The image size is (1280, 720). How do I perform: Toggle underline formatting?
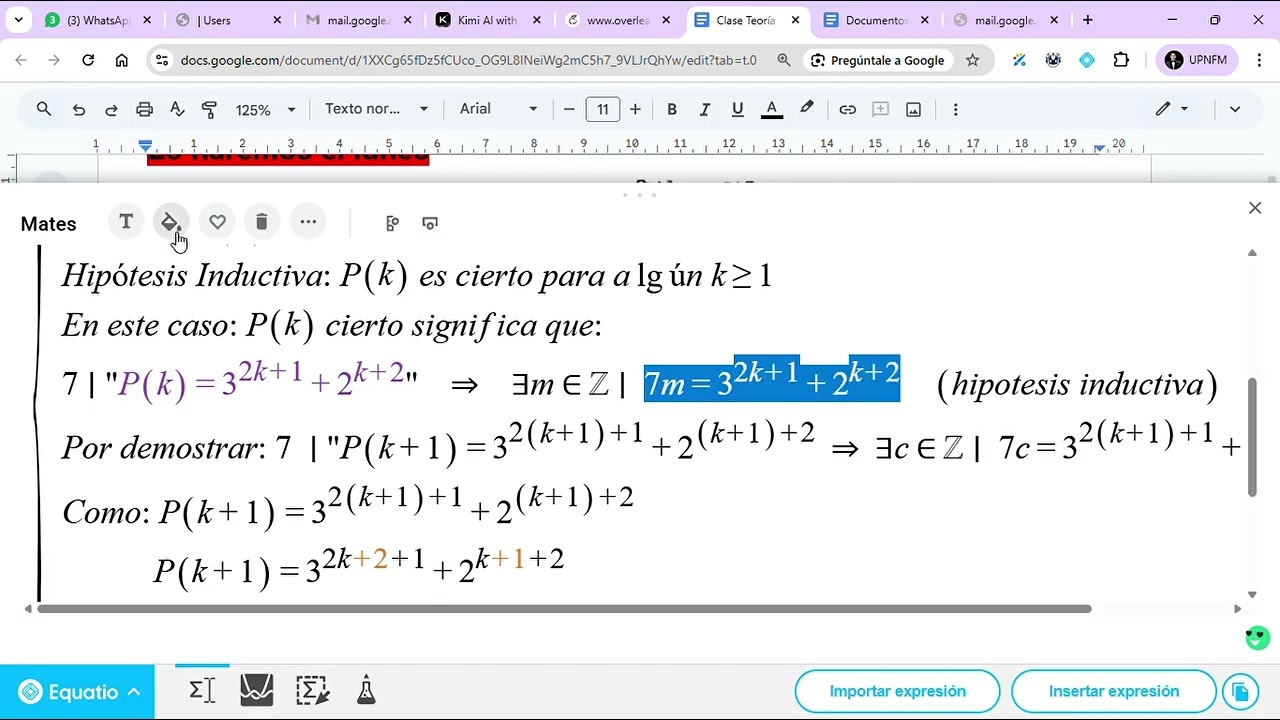[x=737, y=110]
